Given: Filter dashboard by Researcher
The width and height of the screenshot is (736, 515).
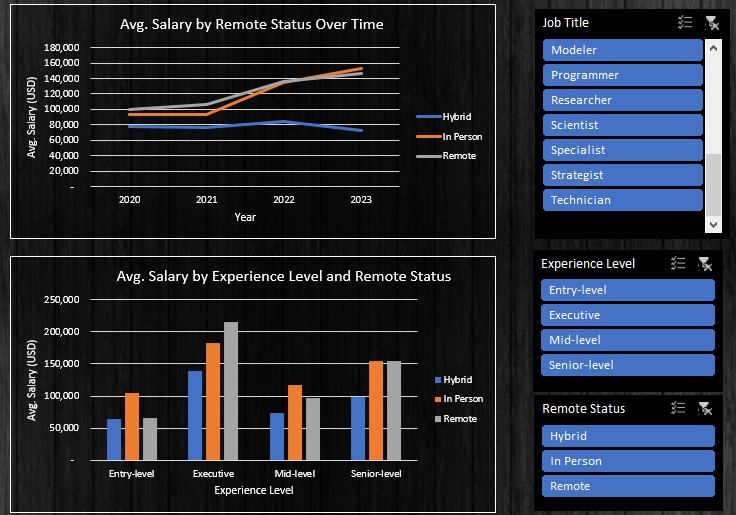Looking at the screenshot, I should (623, 100).
